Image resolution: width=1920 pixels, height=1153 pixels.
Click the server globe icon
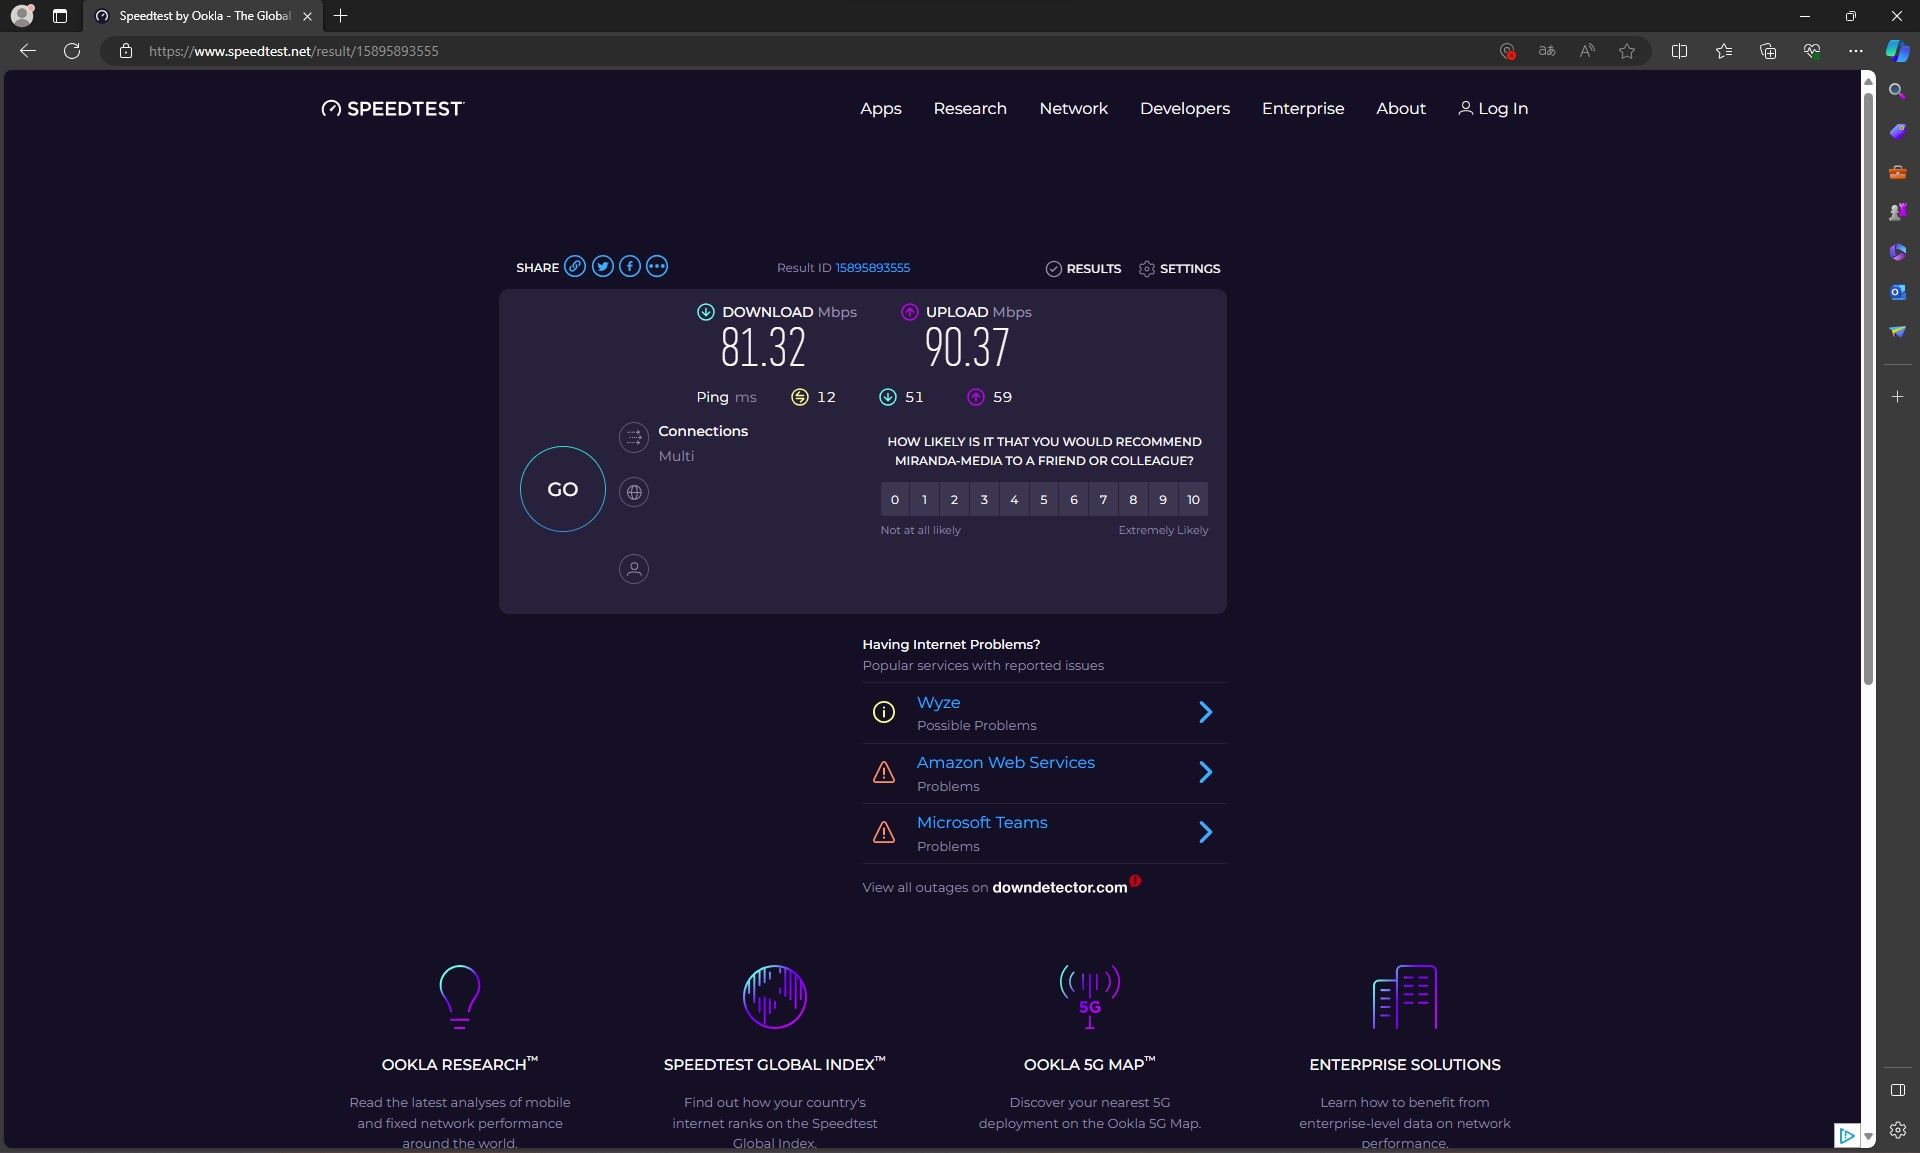coord(634,492)
